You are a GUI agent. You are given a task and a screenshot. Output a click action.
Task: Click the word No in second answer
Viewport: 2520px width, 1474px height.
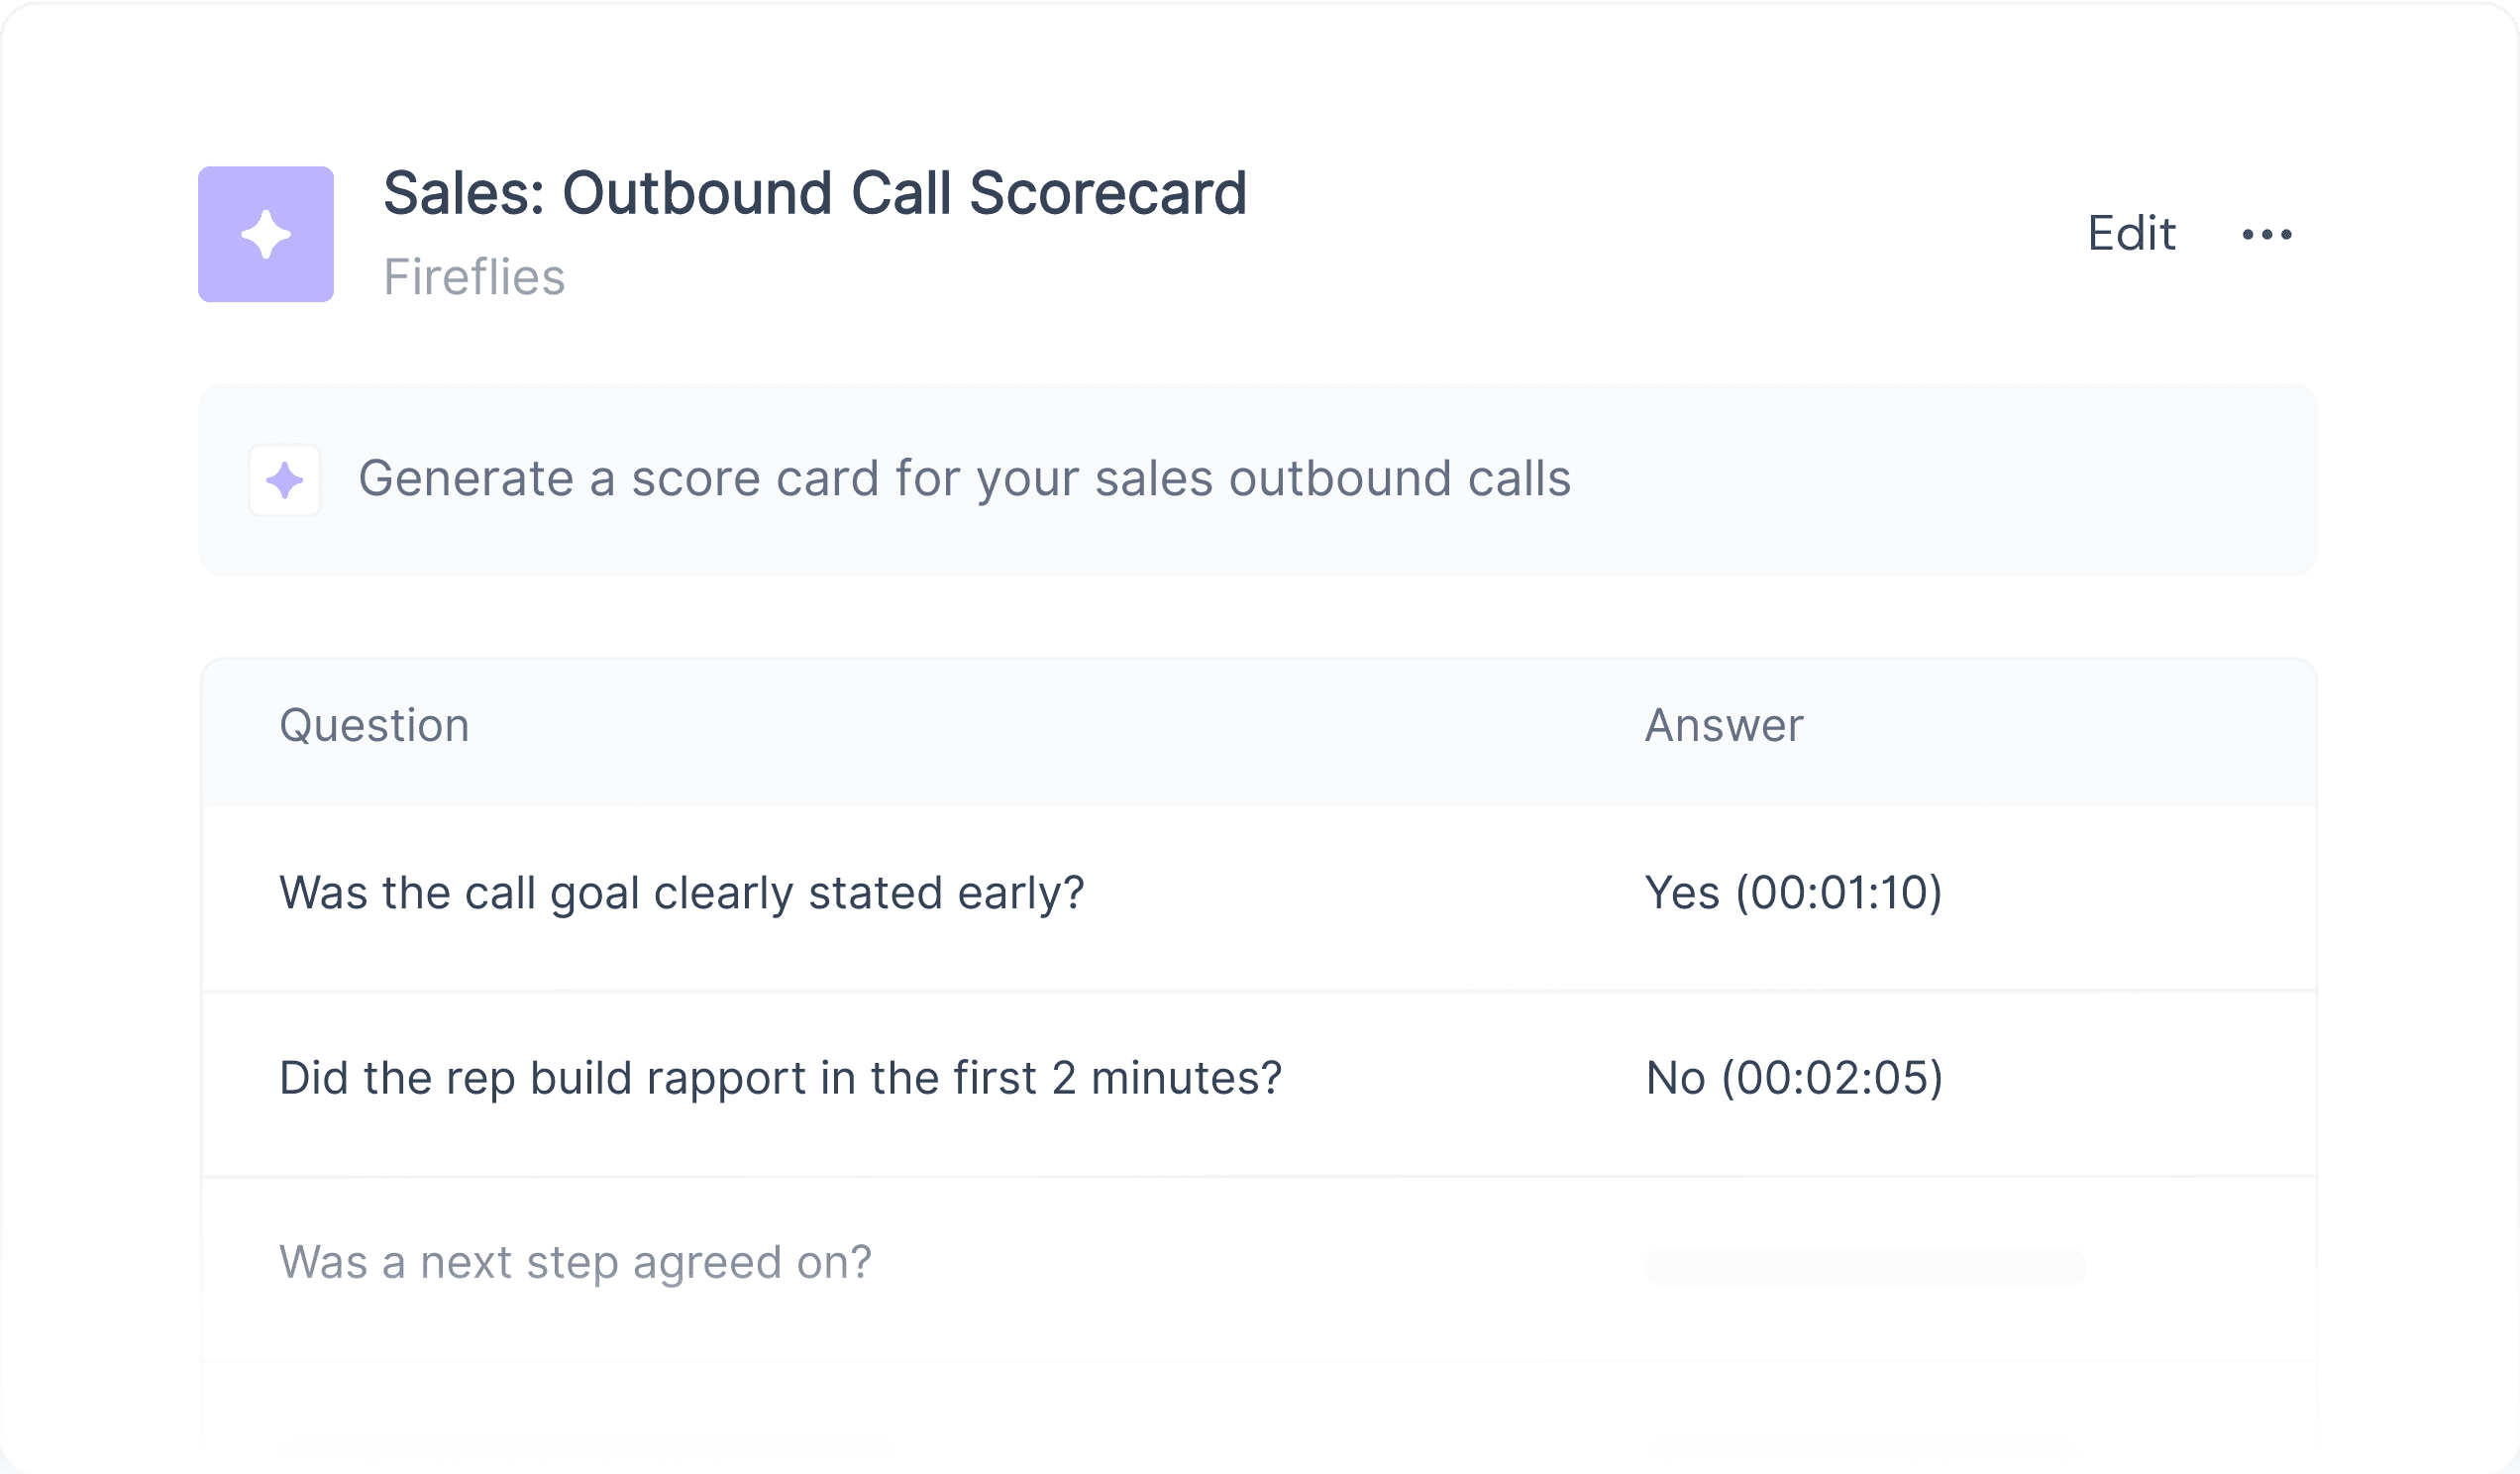1675,1078
